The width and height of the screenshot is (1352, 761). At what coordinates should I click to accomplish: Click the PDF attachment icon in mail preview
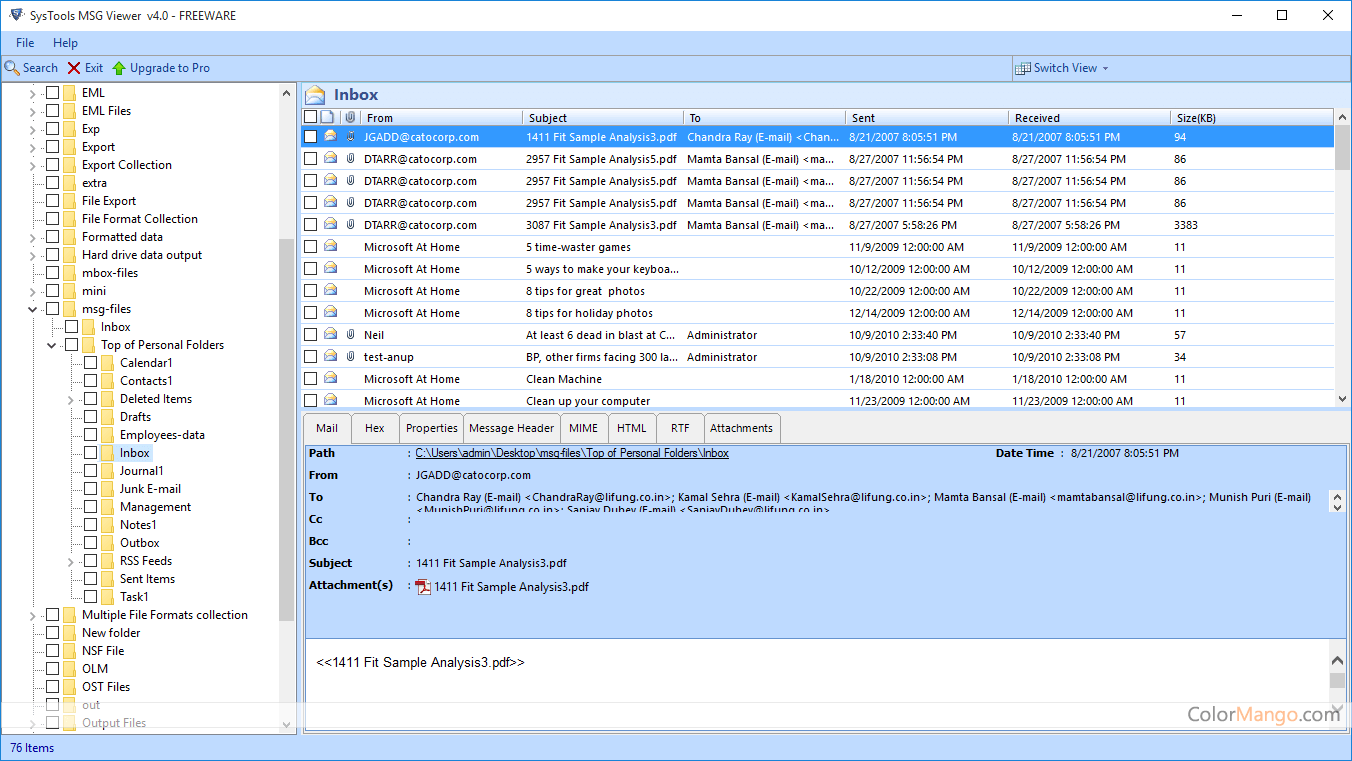click(x=424, y=587)
